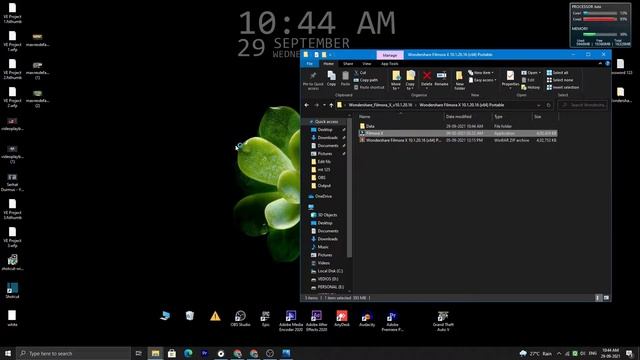Open the New item dropdown

click(481, 73)
